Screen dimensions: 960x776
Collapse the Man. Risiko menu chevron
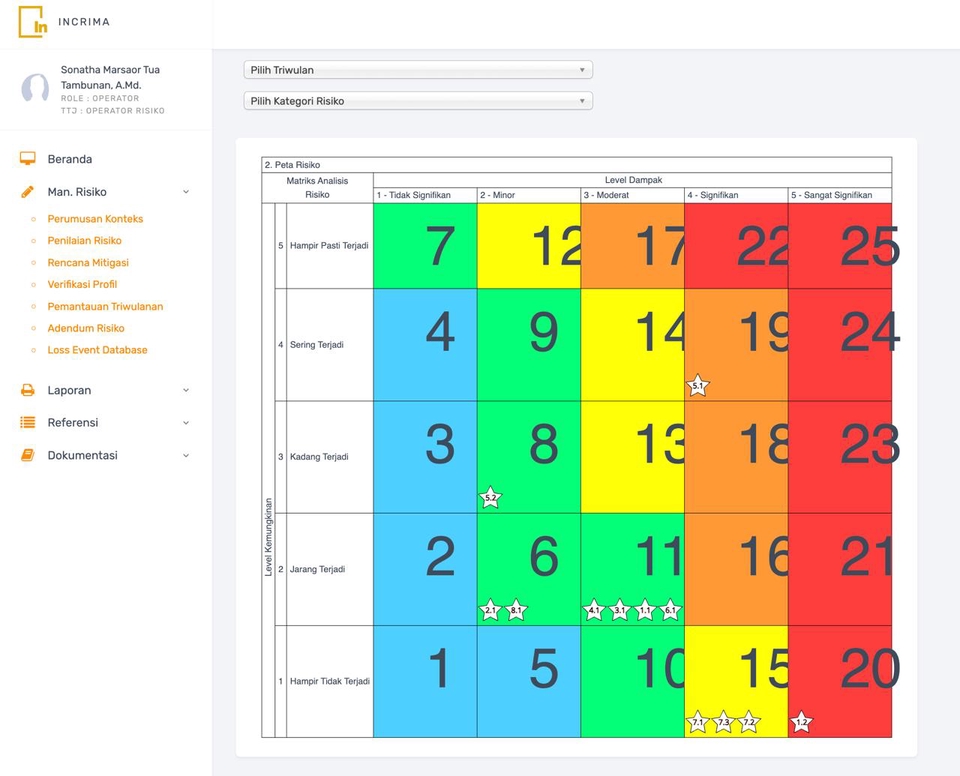tap(186, 192)
